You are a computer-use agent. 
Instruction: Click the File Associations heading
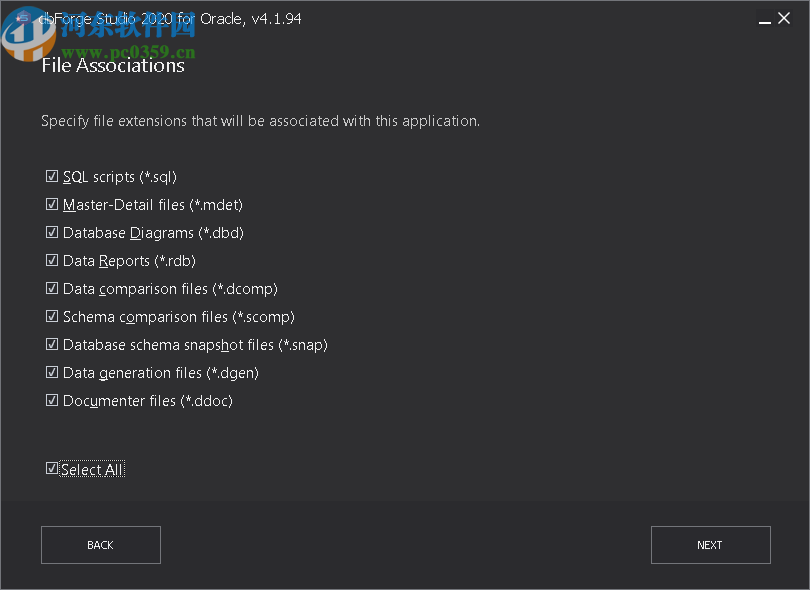click(113, 65)
